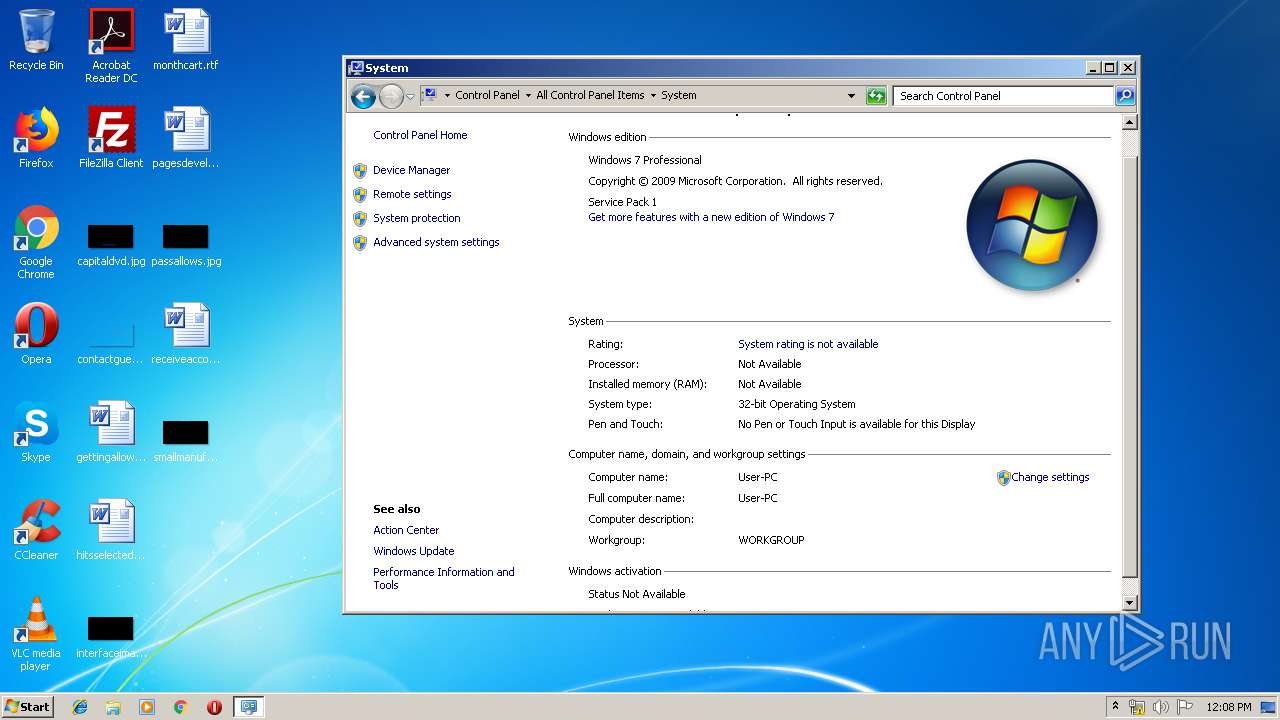Open the monthcart.rtf document icon

[186, 40]
